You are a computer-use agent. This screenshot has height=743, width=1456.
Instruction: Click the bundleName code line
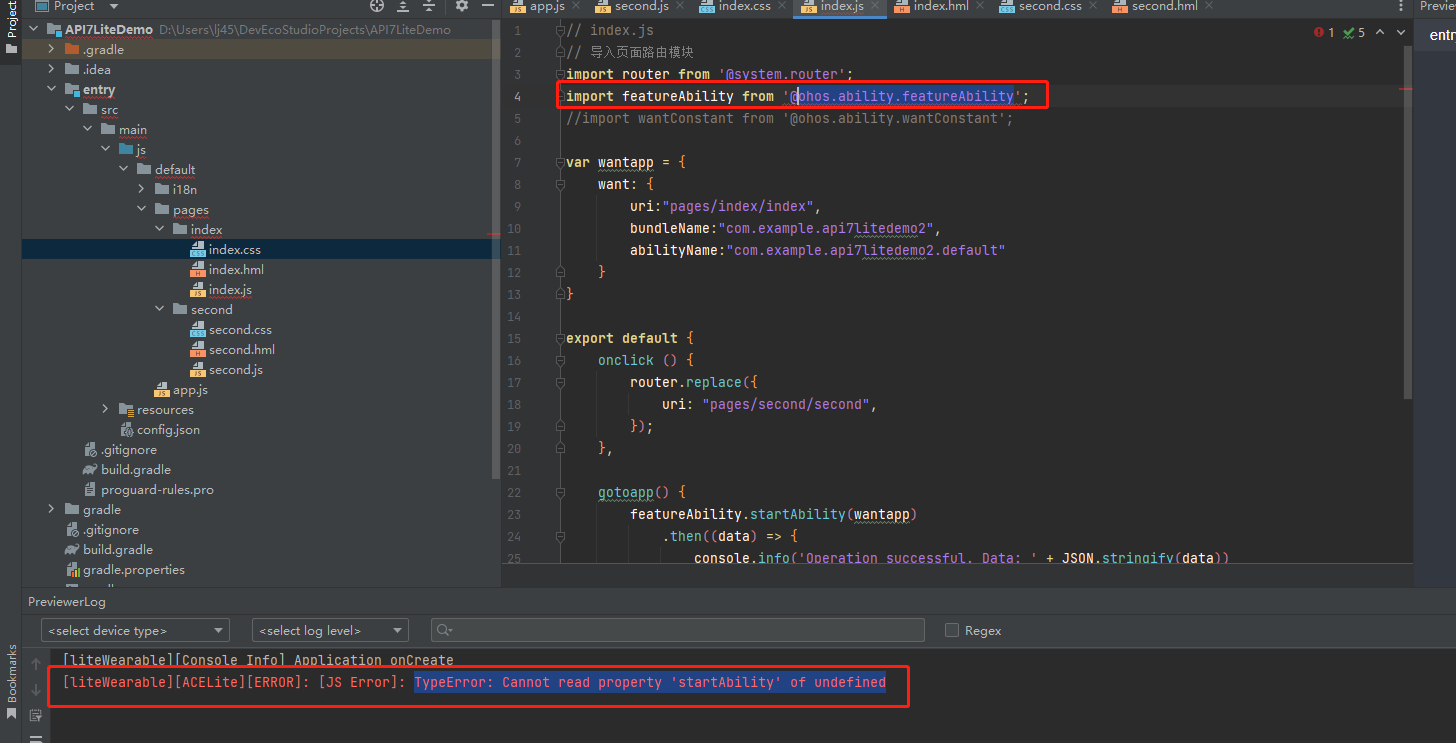(x=786, y=228)
